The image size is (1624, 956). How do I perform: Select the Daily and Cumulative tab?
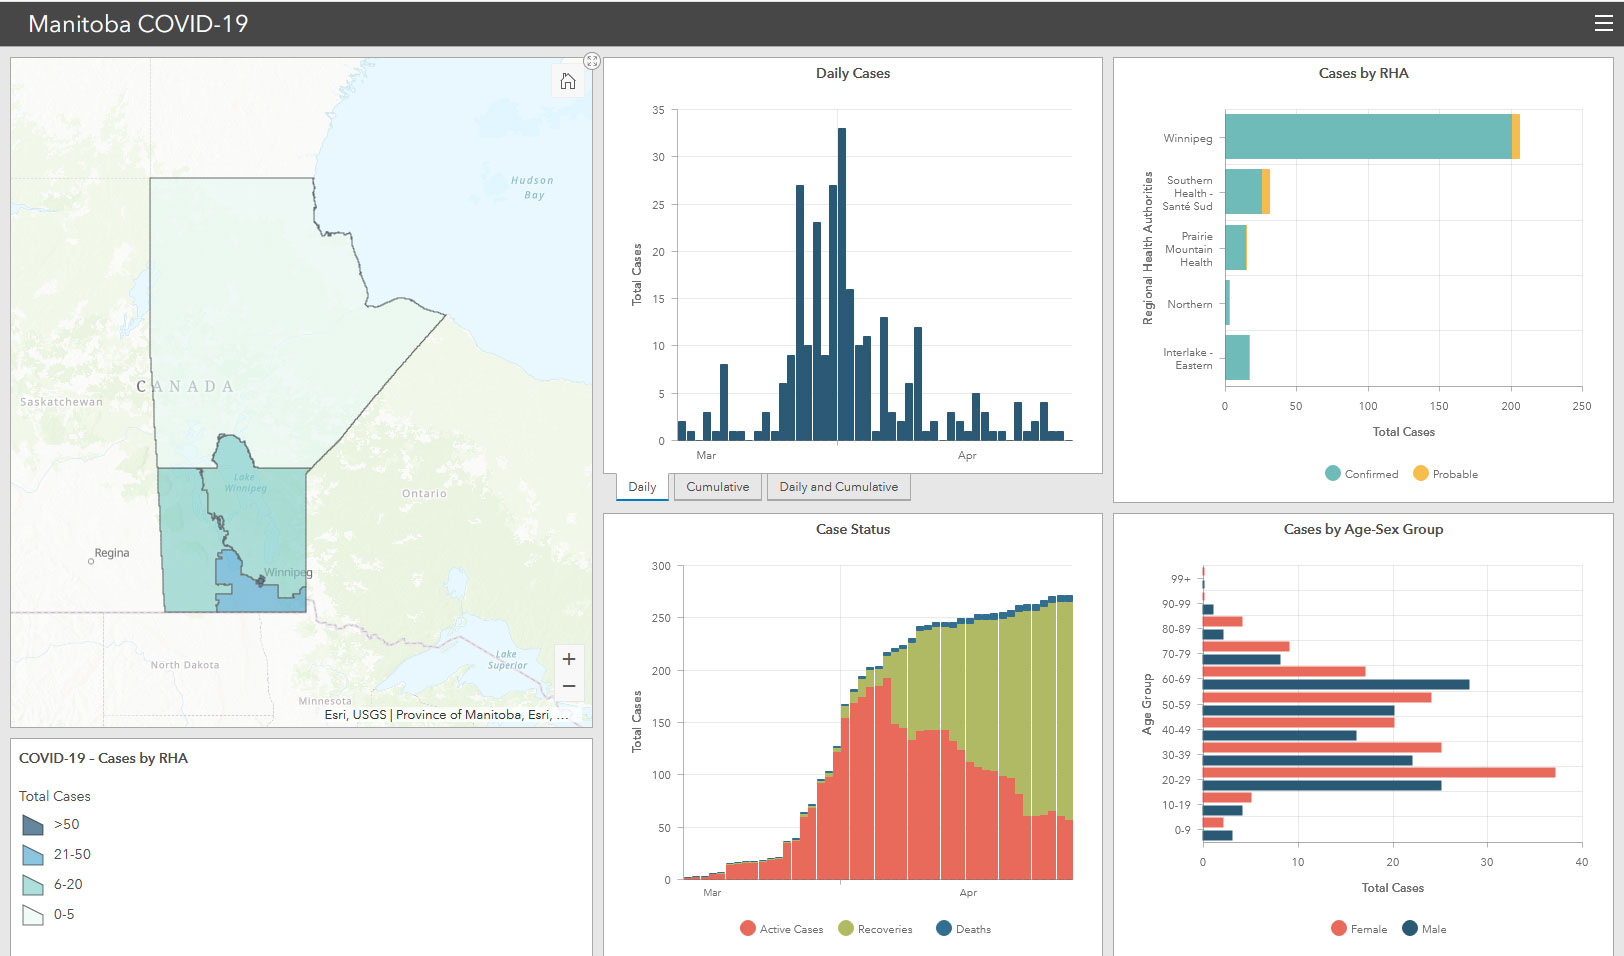pyautogui.click(x=838, y=487)
